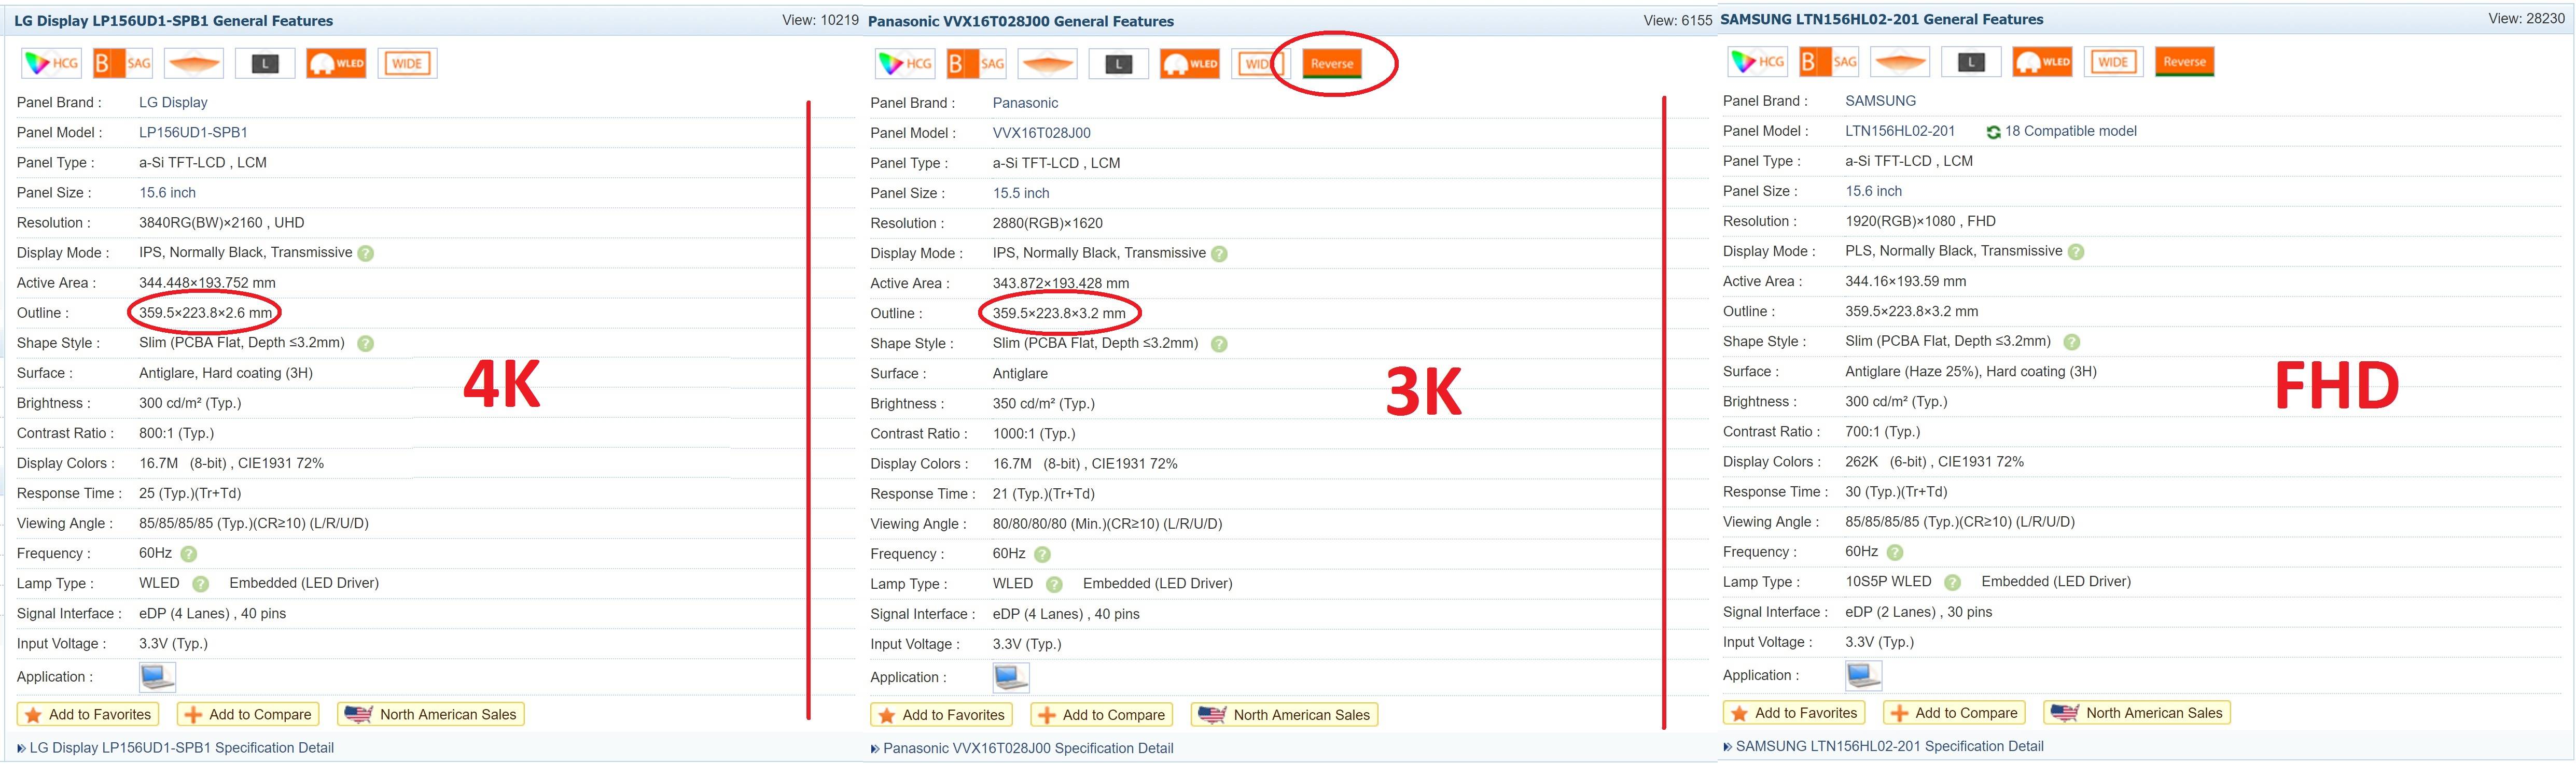Click the WIDE icon in the LG Display panel

(x=407, y=63)
